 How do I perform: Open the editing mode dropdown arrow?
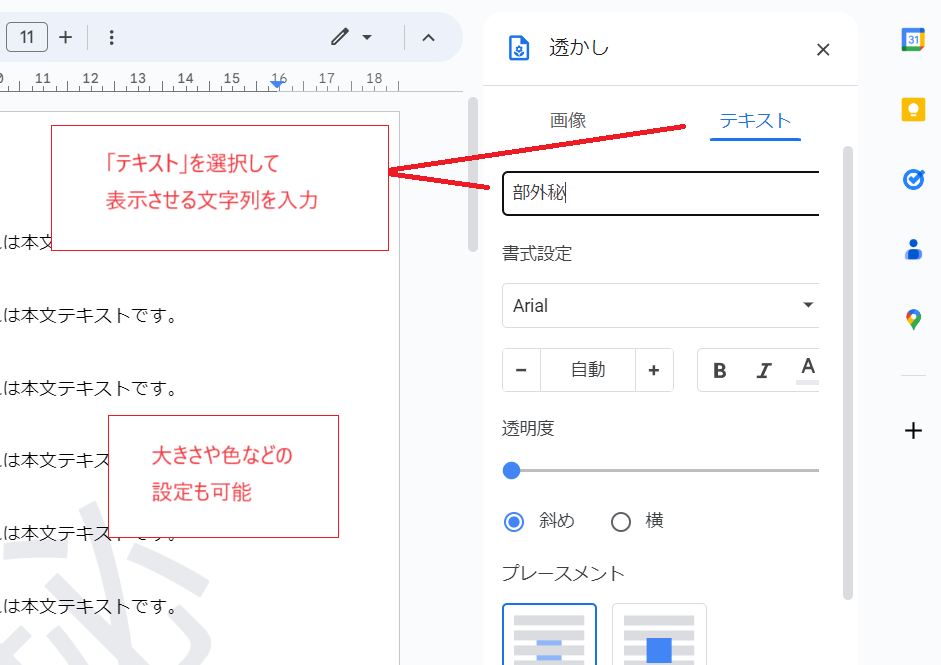(367, 37)
